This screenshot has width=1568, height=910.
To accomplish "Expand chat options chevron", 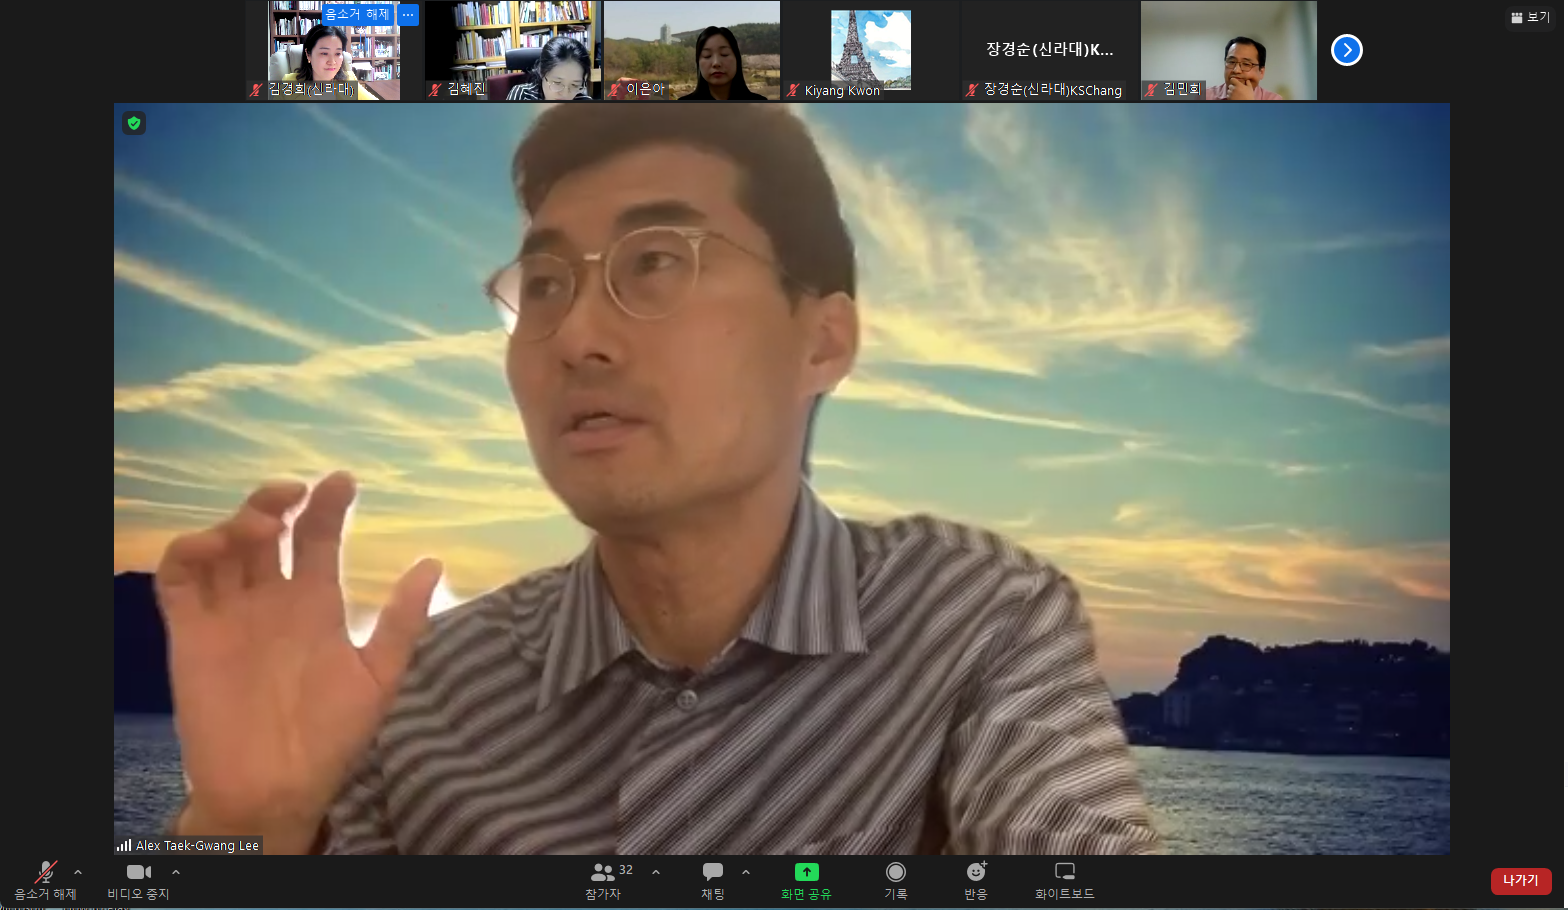I will (x=746, y=872).
